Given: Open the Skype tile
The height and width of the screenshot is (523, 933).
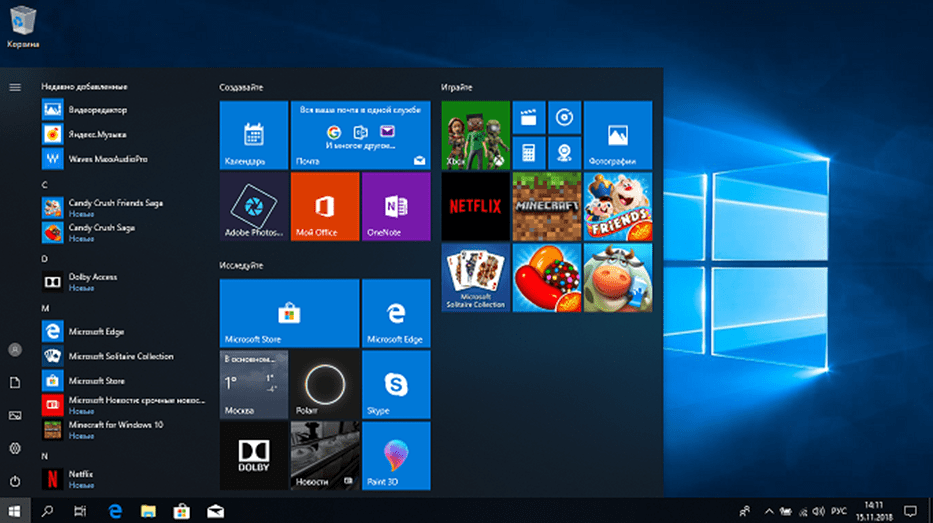Looking at the screenshot, I should pyautogui.click(x=395, y=384).
